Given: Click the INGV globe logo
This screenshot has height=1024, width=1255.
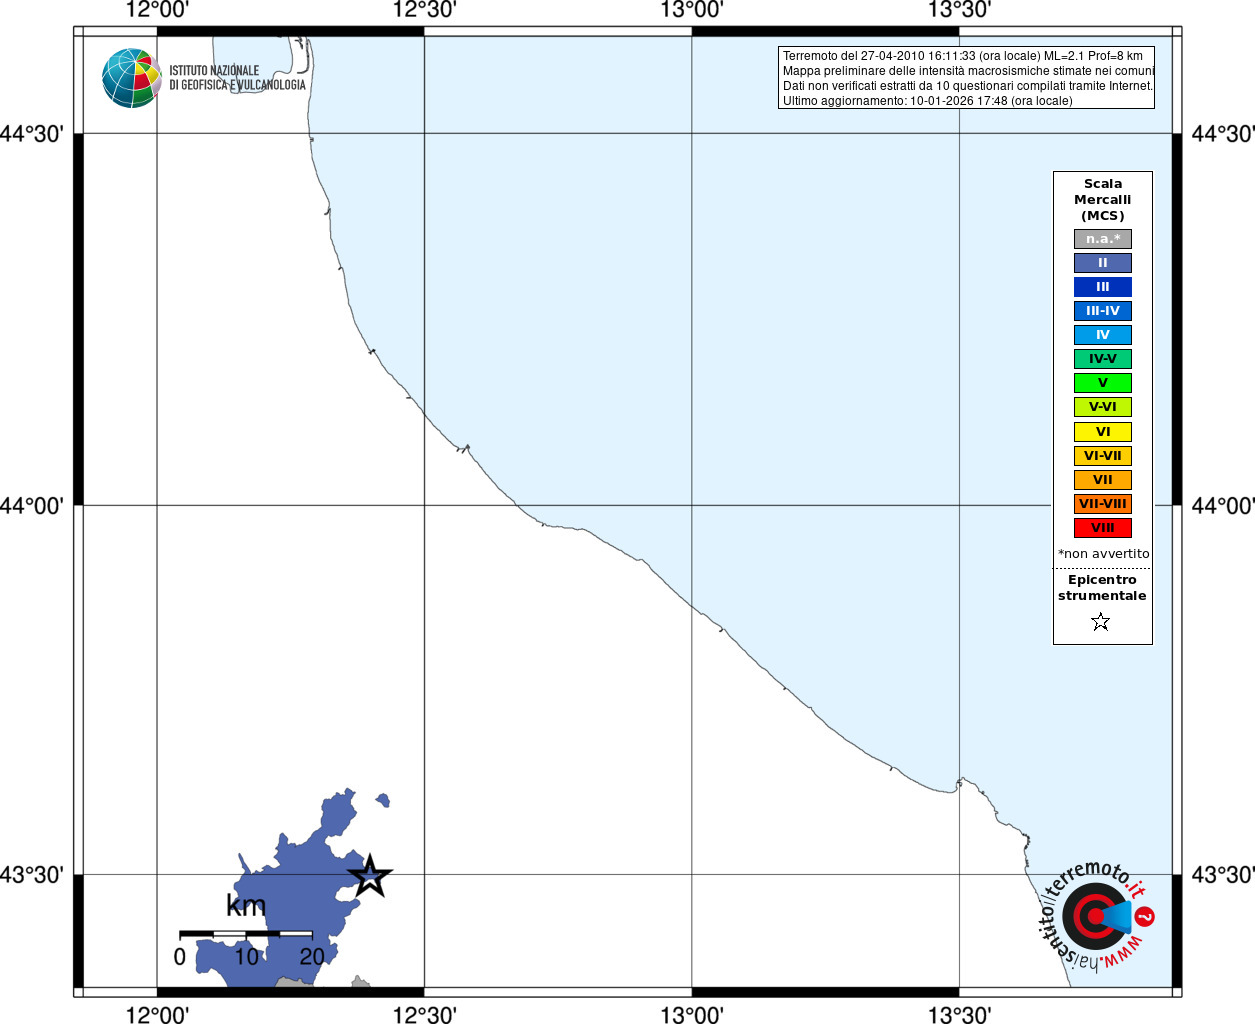Looking at the screenshot, I should pyautogui.click(x=132, y=78).
